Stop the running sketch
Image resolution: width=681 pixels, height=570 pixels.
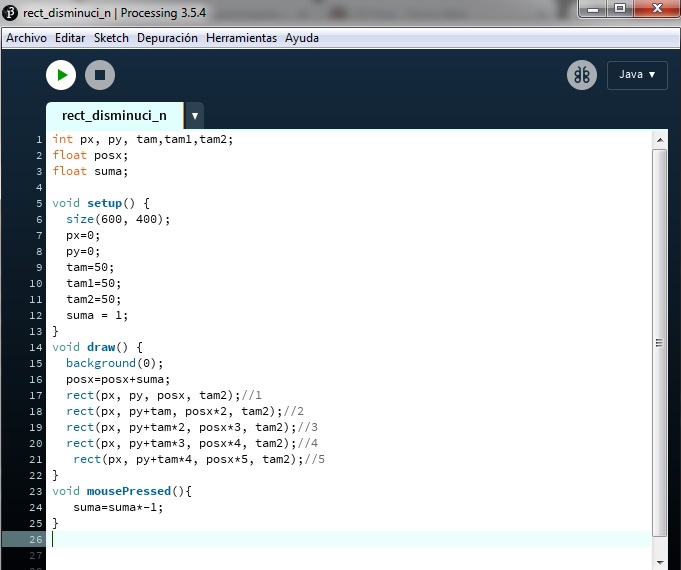click(99, 75)
